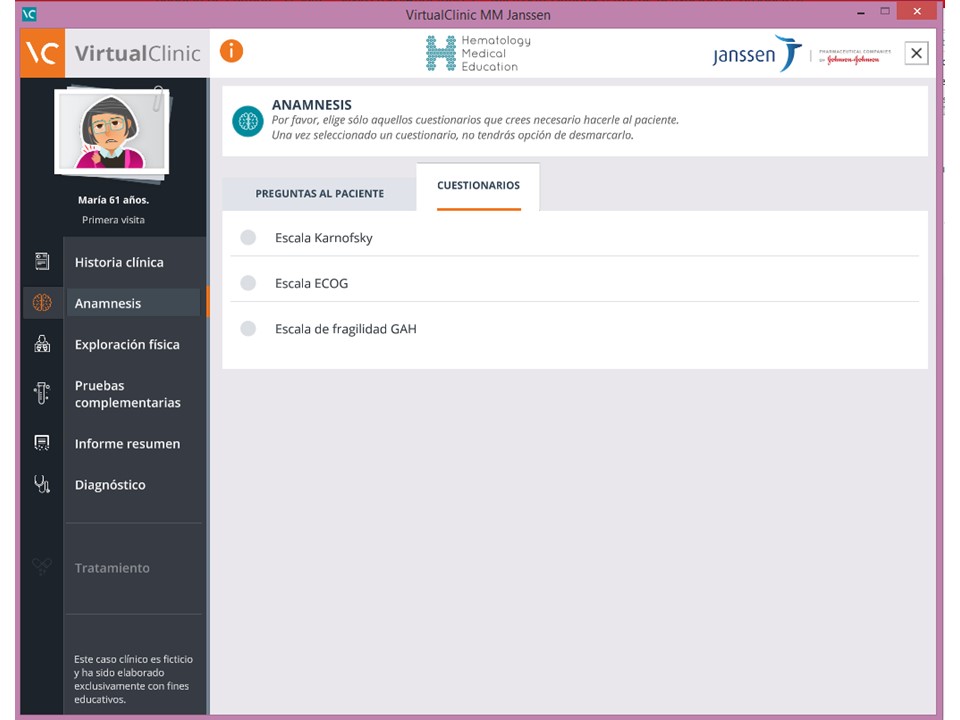
Task: Open Historia clínica section
Action: (119, 262)
